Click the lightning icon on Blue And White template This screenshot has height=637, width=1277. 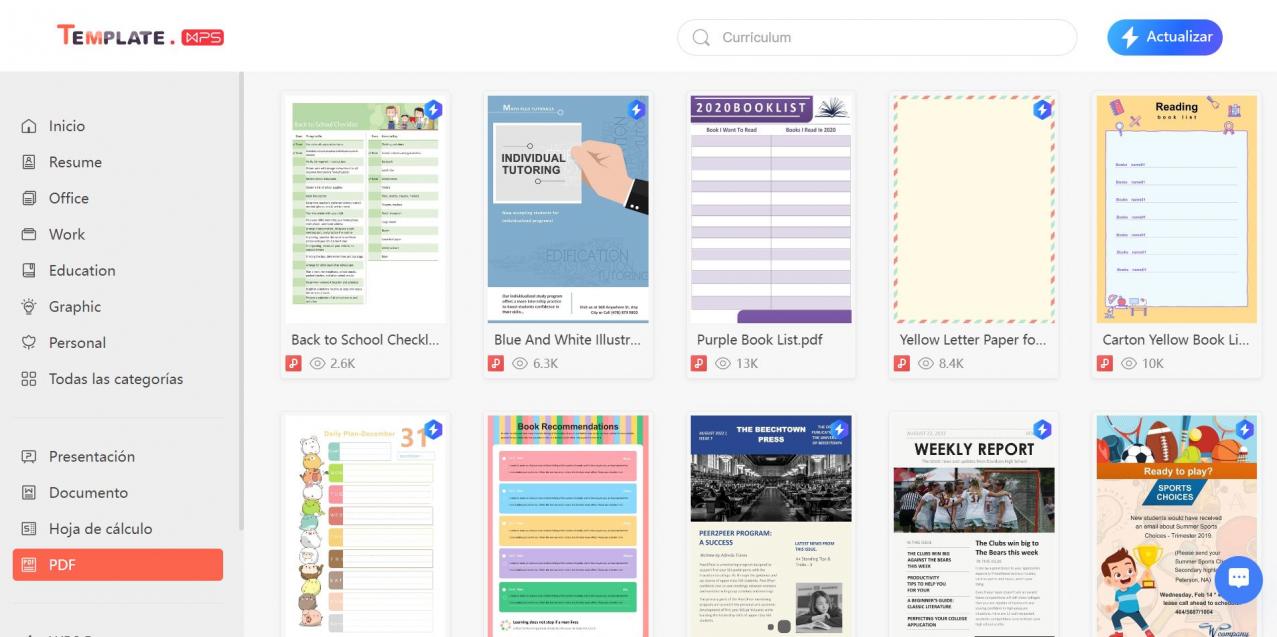[634, 111]
